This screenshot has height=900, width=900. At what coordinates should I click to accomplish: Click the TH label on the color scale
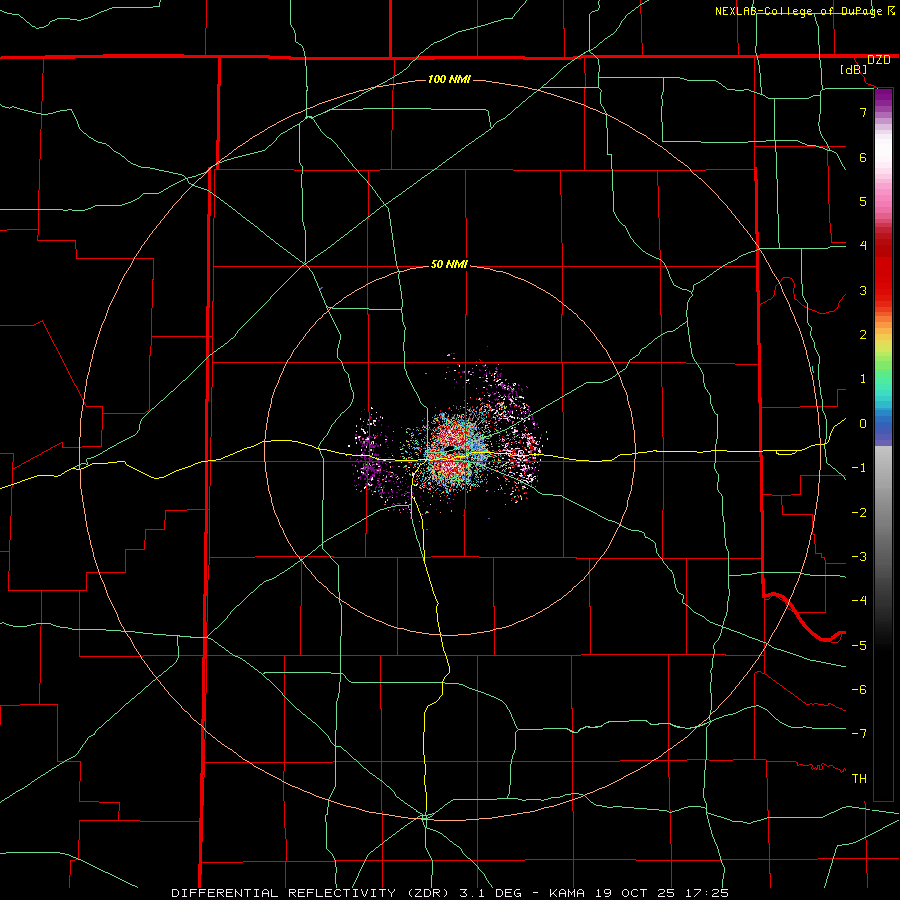[x=859, y=779]
